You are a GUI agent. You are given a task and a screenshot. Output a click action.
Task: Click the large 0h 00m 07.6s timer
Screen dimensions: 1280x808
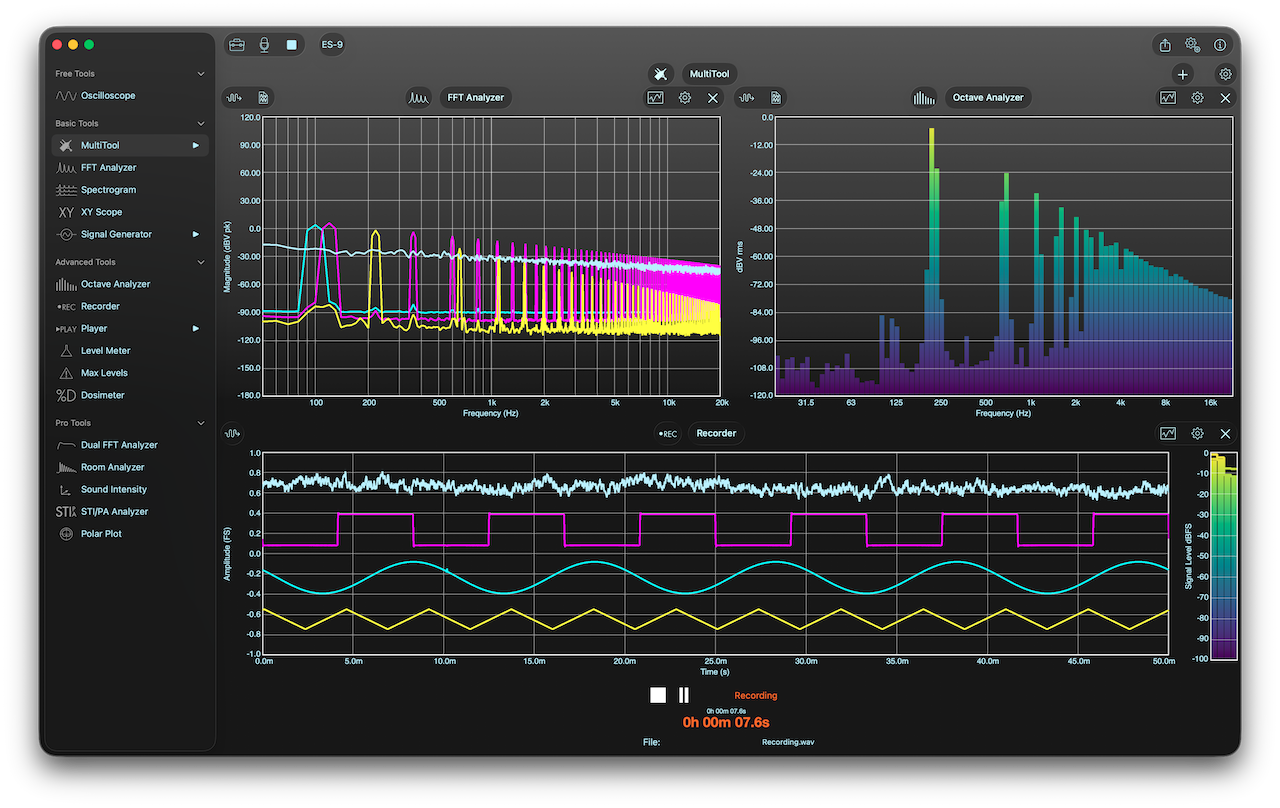point(726,722)
